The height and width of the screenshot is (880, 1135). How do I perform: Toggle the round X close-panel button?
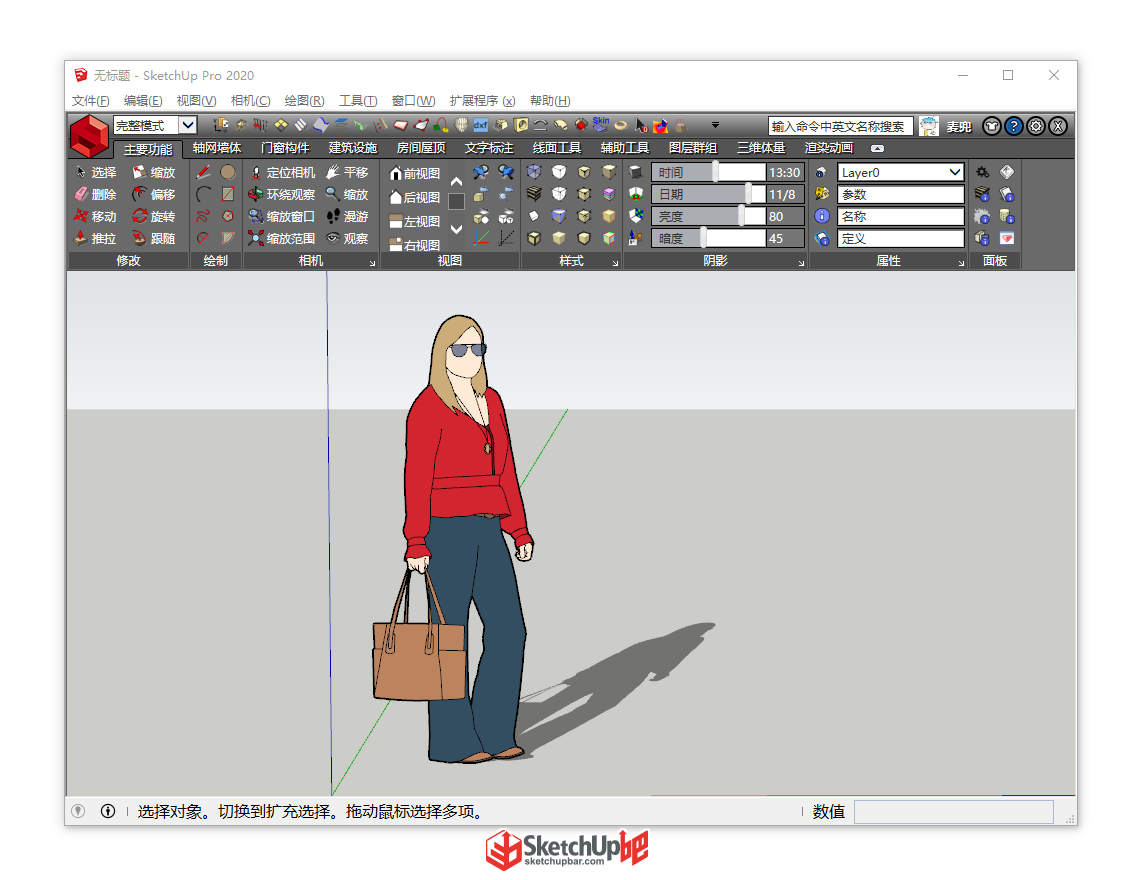point(1058,126)
